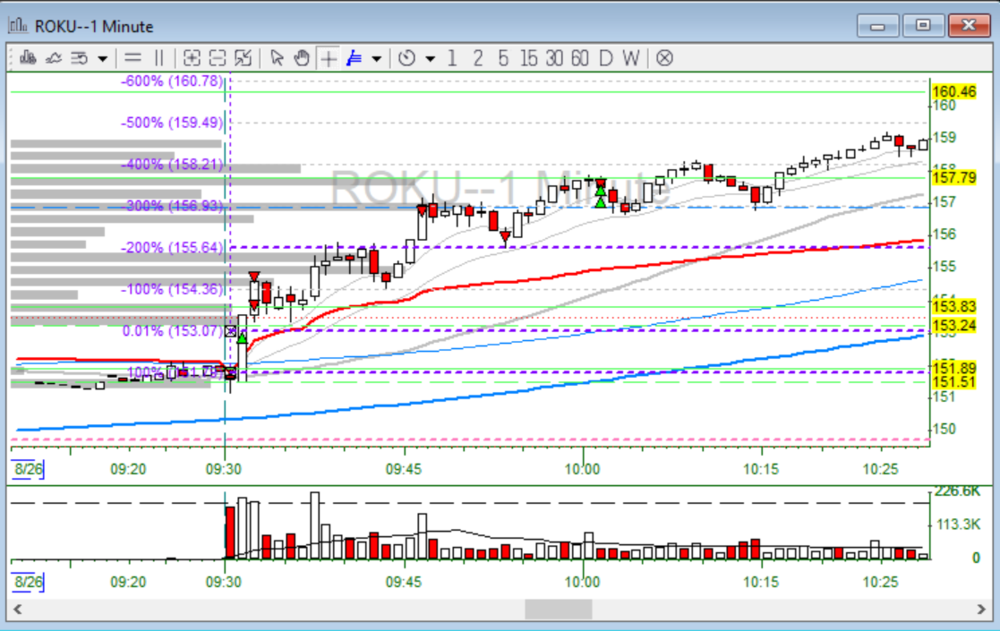The height and width of the screenshot is (631, 1000).
Task: Click the horizontal scrollbar thumb
Action: tap(559, 609)
